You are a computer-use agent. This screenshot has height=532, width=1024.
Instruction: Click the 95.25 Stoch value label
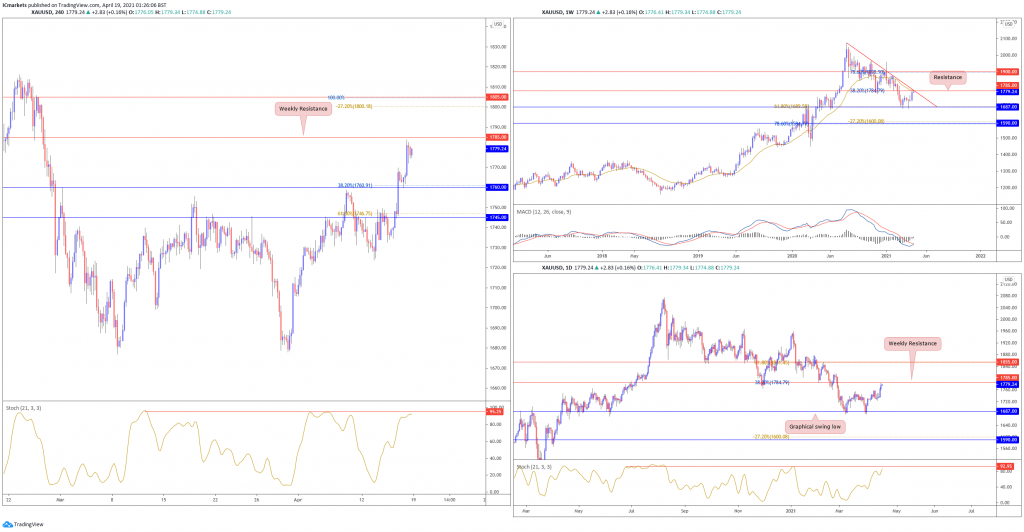pos(496,412)
